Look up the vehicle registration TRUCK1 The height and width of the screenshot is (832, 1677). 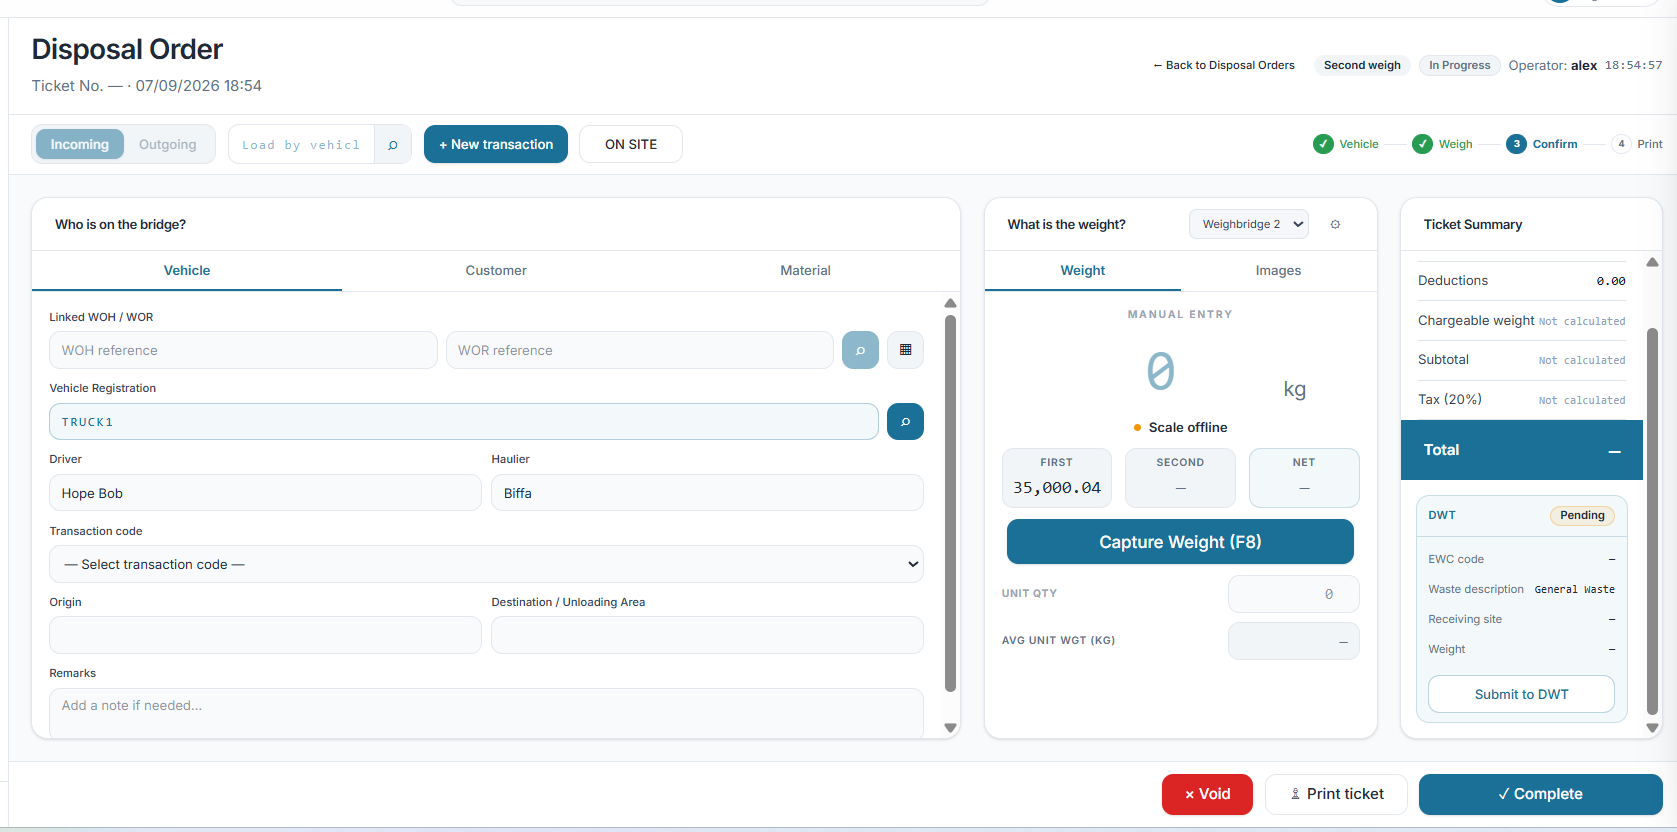coord(905,422)
